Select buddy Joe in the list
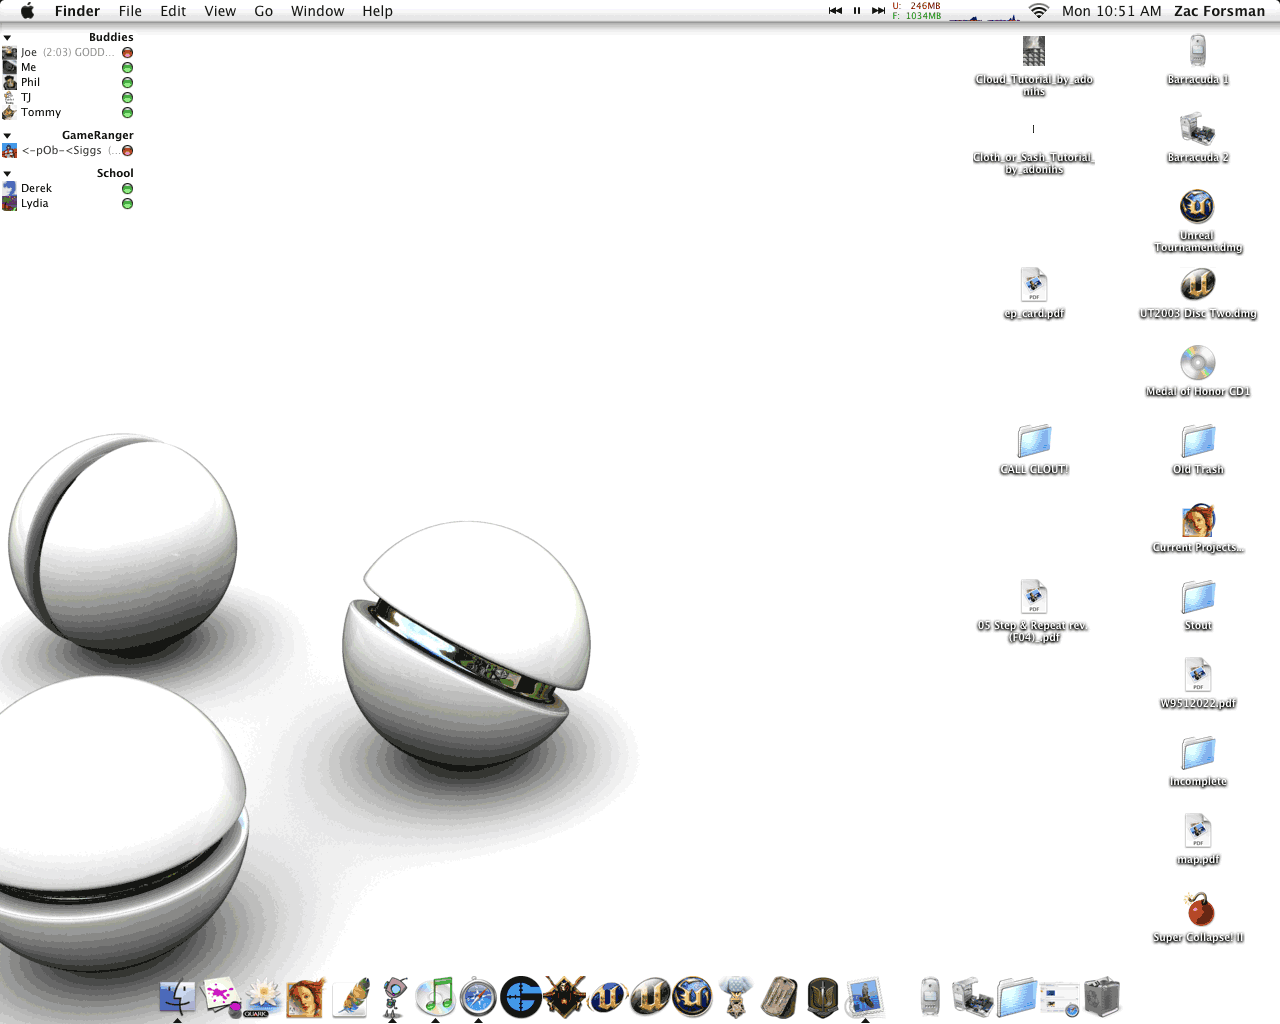 click(x=68, y=52)
